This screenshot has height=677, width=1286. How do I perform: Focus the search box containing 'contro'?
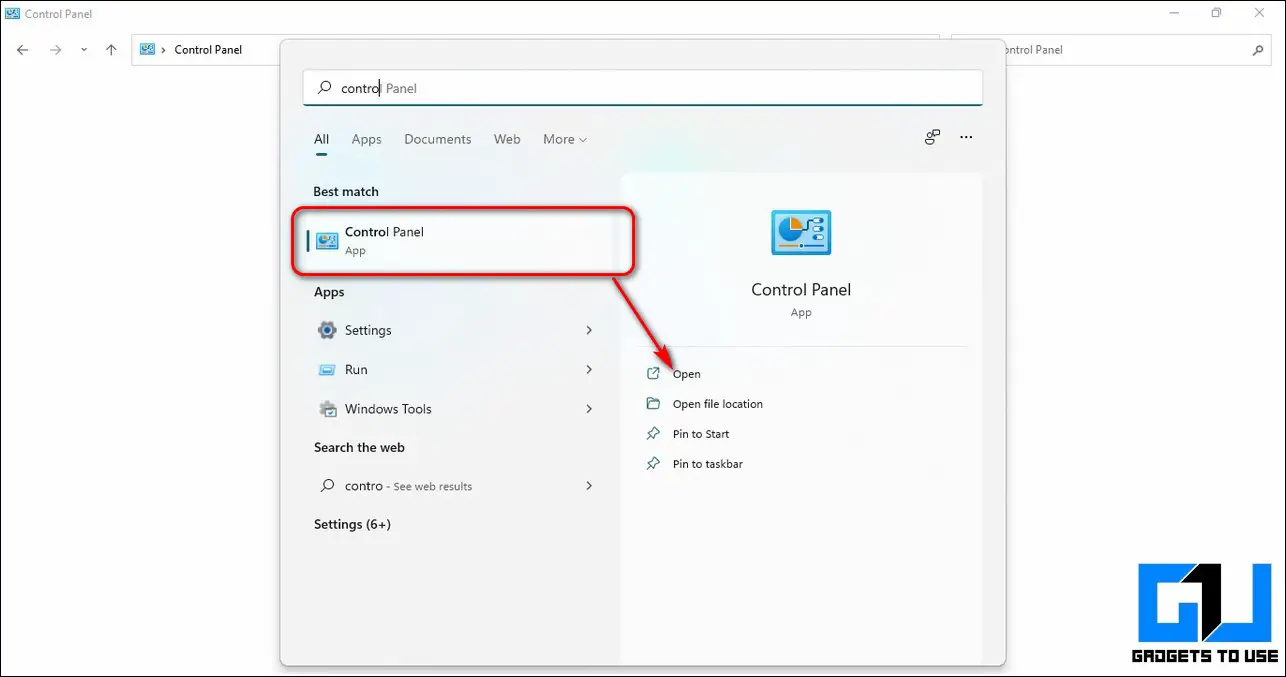click(x=643, y=88)
